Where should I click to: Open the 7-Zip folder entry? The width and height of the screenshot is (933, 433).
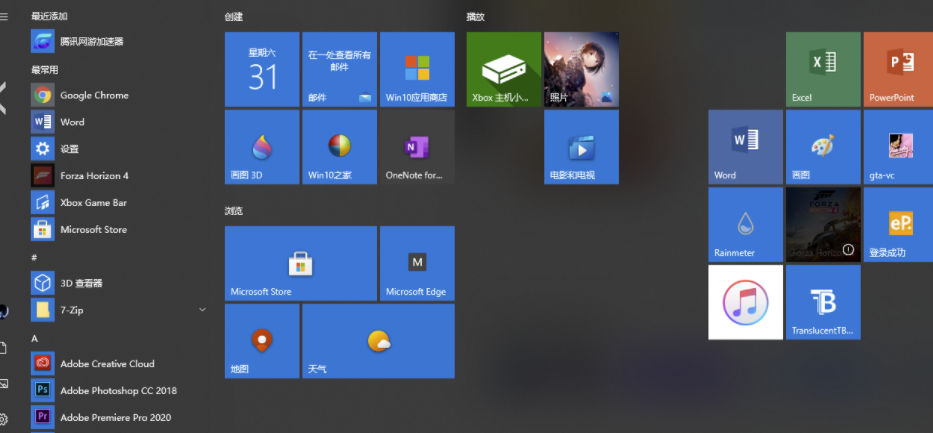pos(119,310)
